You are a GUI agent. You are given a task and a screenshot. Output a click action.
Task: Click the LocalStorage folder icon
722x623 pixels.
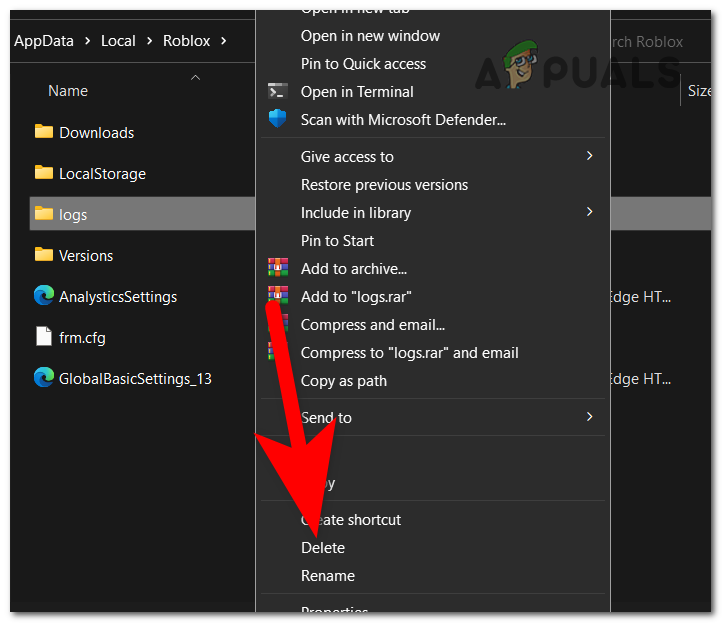pos(44,173)
